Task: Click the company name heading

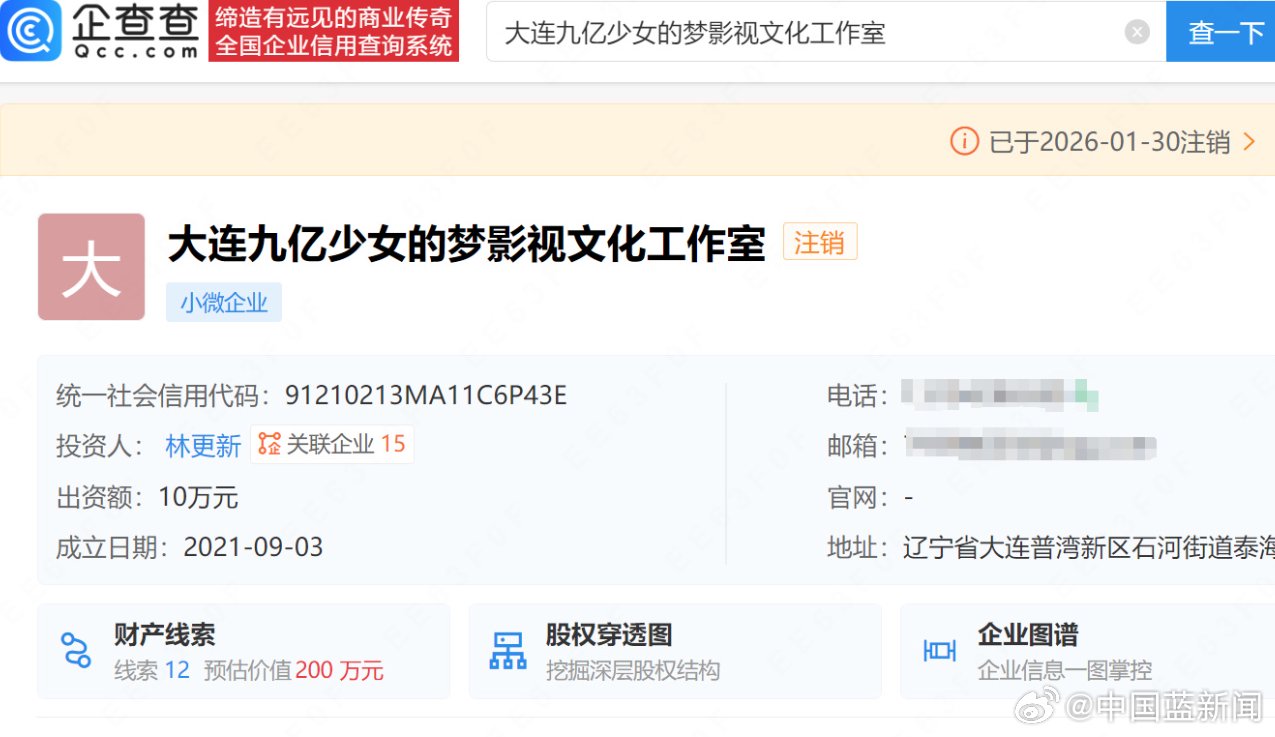Action: [x=470, y=243]
